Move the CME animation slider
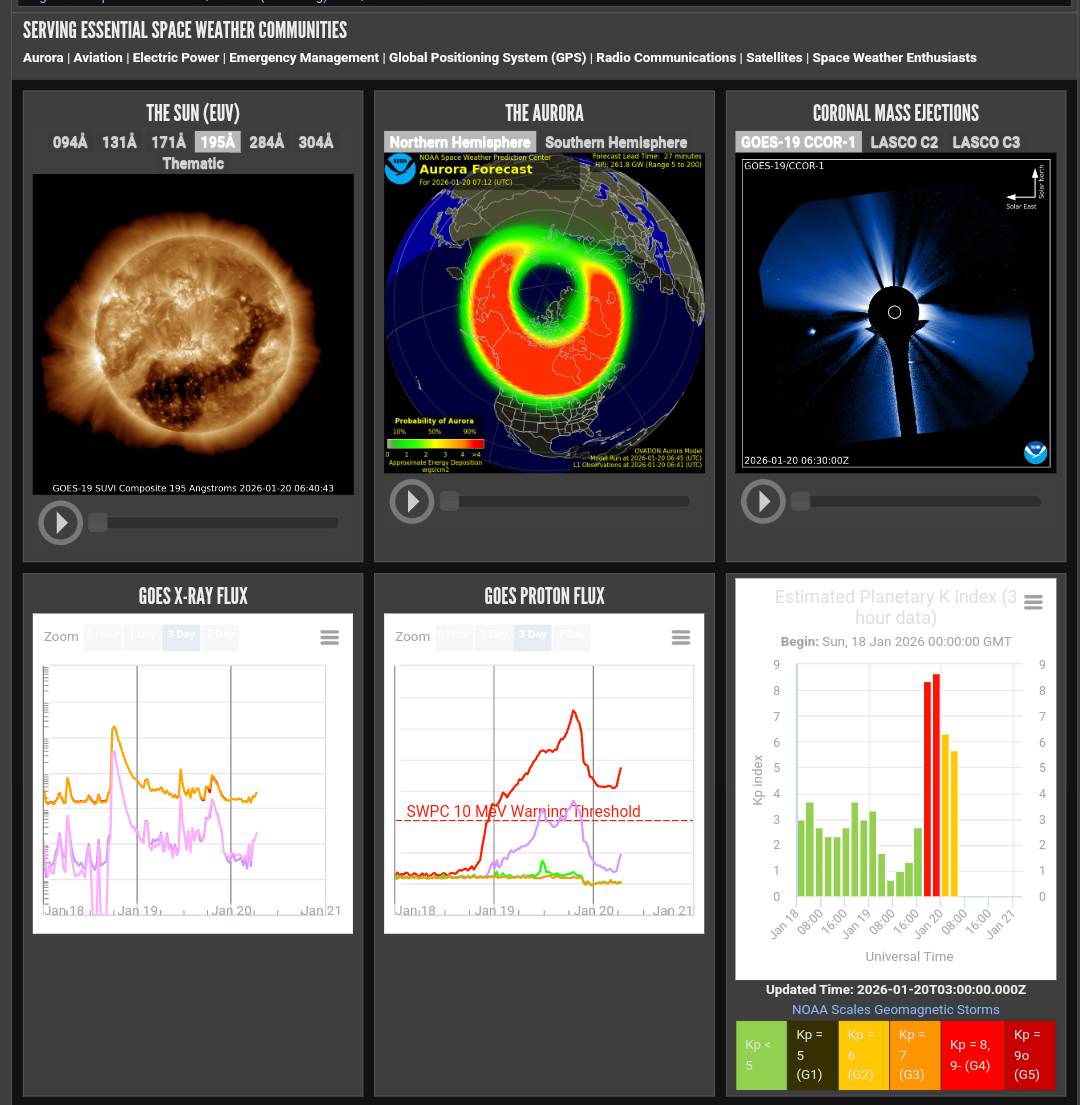Image resolution: width=1080 pixels, height=1105 pixels. (800, 502)
